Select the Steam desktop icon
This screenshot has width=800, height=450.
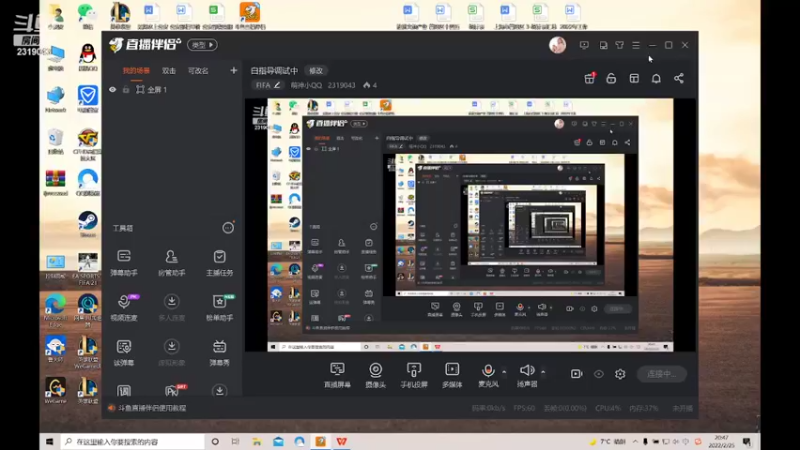click(x=88, y=224)
